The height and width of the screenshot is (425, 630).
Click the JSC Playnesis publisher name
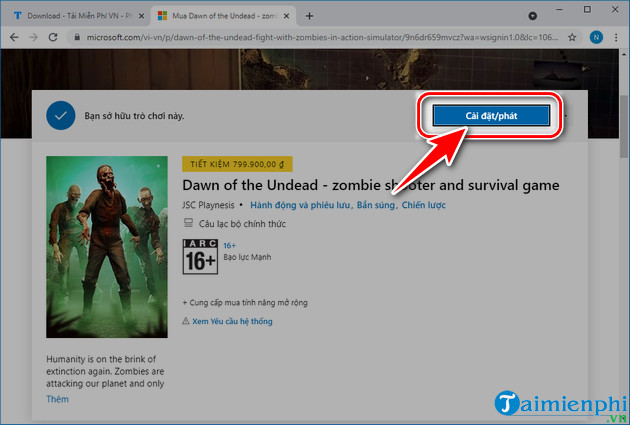pyautogui.click(x=208, y=205)
